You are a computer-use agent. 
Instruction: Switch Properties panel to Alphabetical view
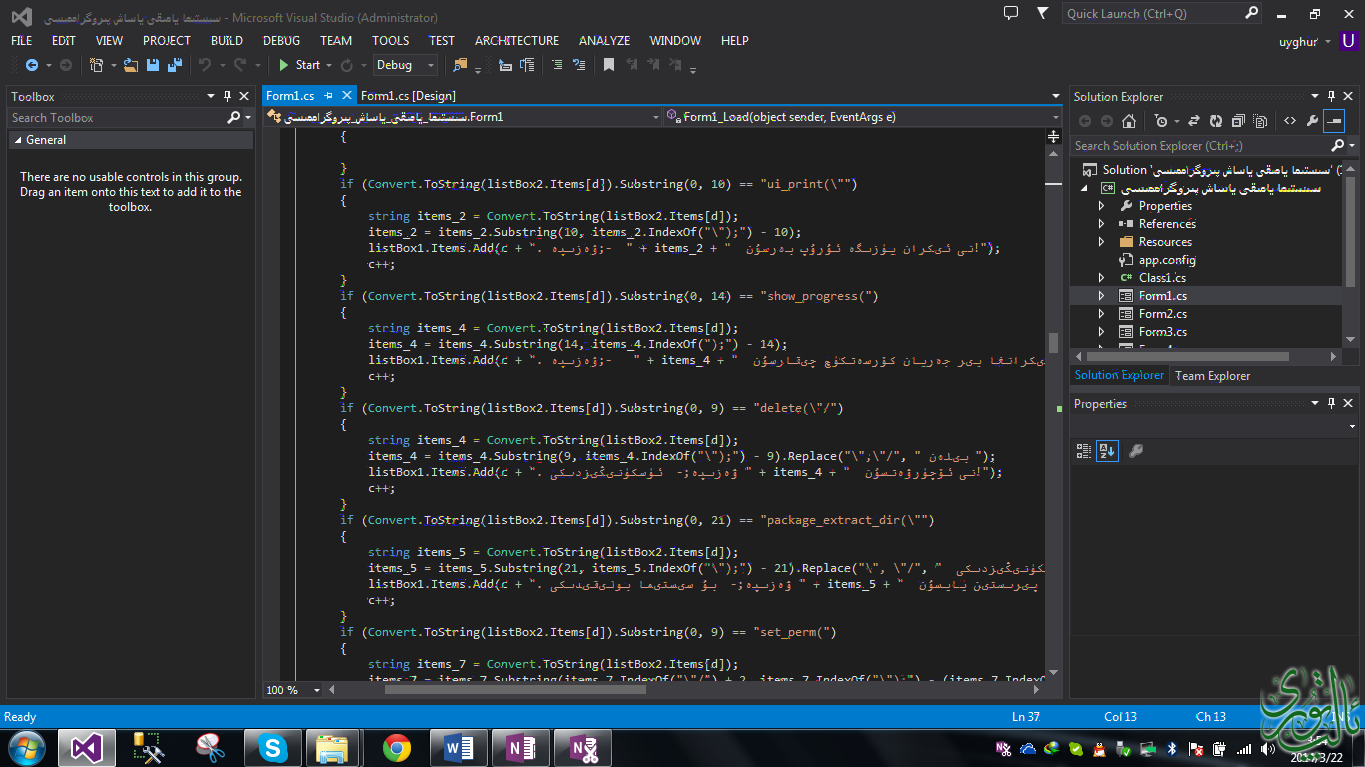(1107, 451)
